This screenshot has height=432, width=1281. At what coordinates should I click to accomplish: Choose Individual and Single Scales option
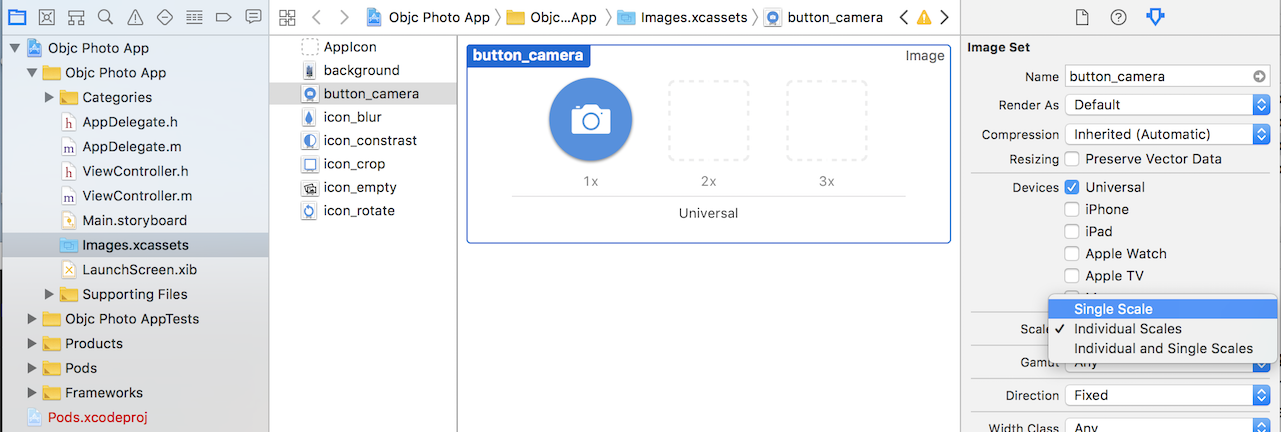pyautogui.click(x=1163, y=349)
